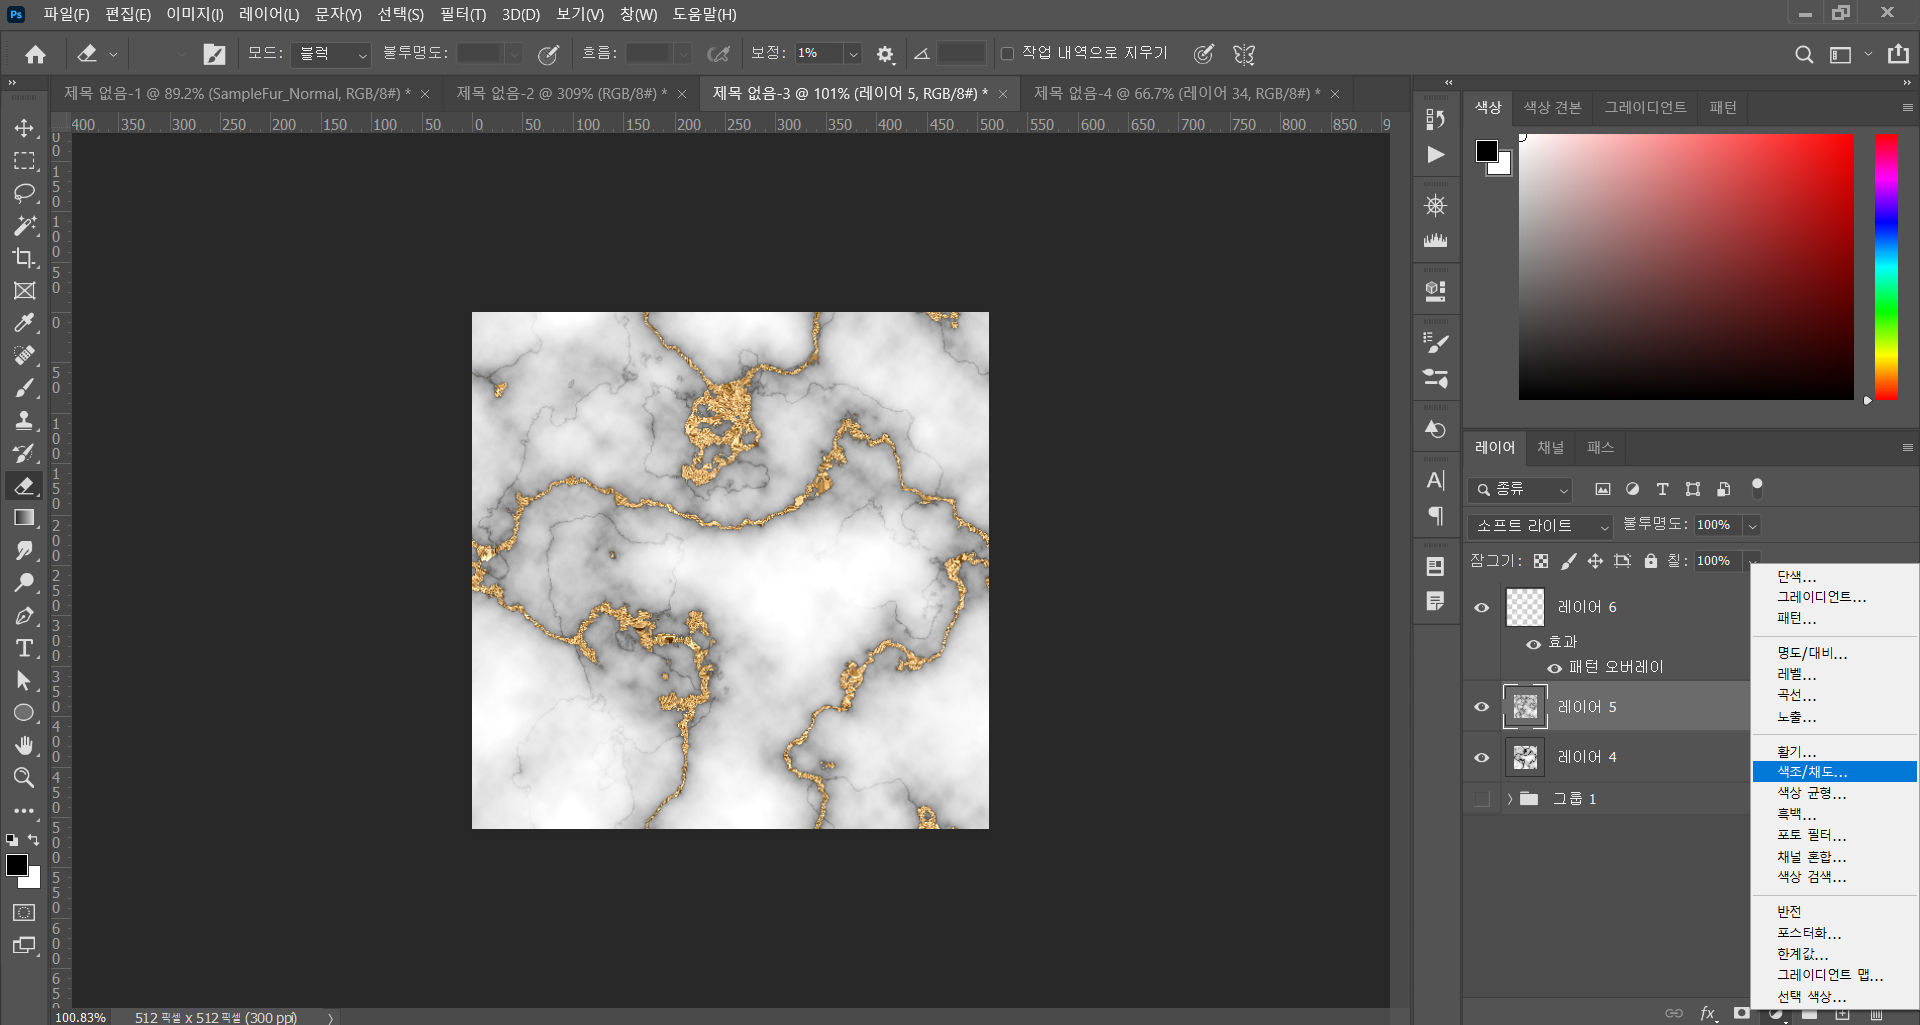Viewport: 1920px width, 1025px height.
Task: Open 이미지(I) menu
Action: tap(195, 14)
